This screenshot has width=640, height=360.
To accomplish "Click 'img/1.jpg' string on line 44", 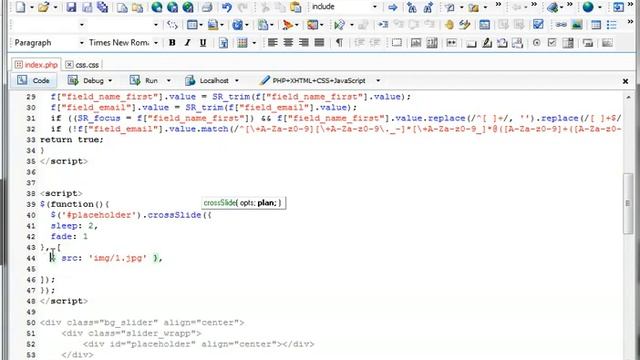I will click(118, 258).
